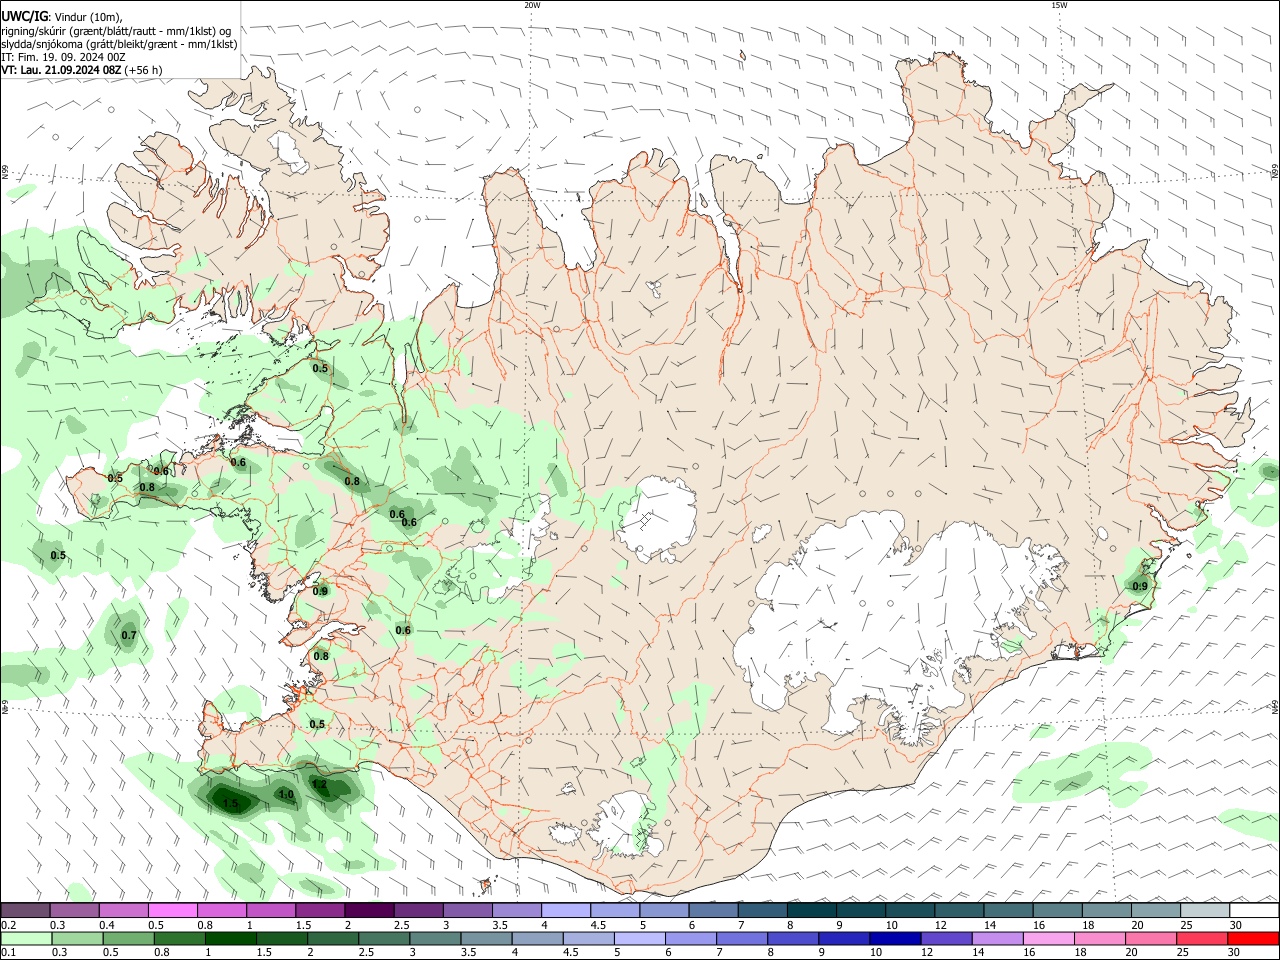Image resolution: width=1280 pixels, height=960 pixels.
Task: Click the 'VT: Lau. 21.09.2024 08Z (+56 h)' line
Action: [x=81, y=70]
